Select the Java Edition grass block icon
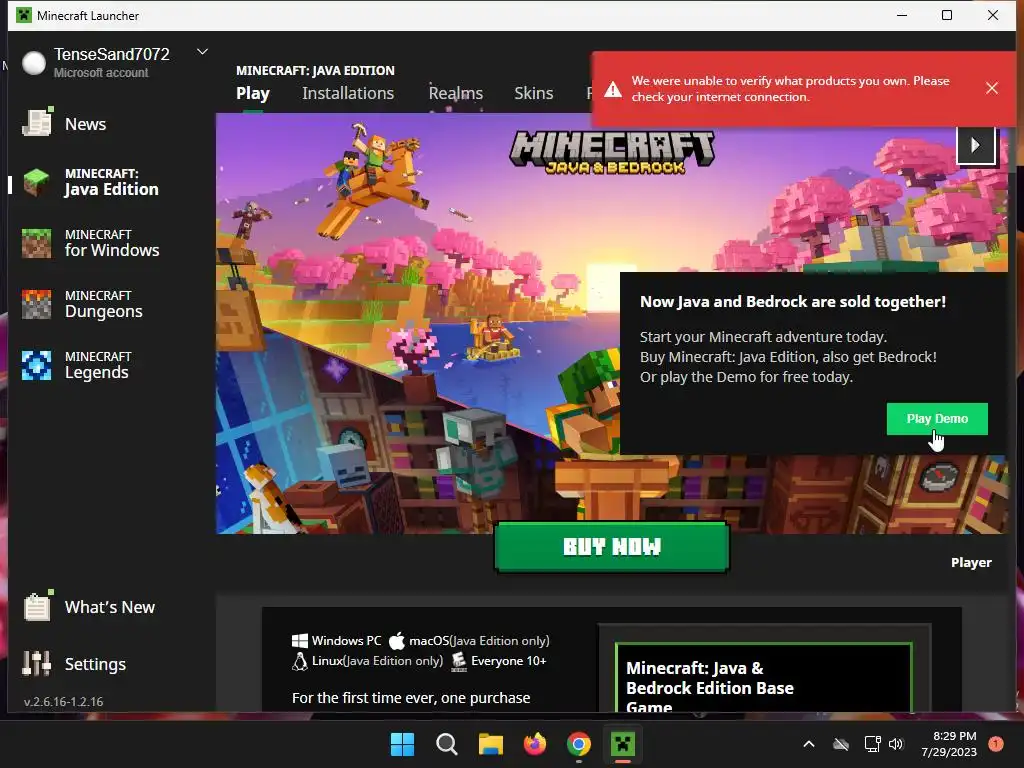 [x=37, y=183]
